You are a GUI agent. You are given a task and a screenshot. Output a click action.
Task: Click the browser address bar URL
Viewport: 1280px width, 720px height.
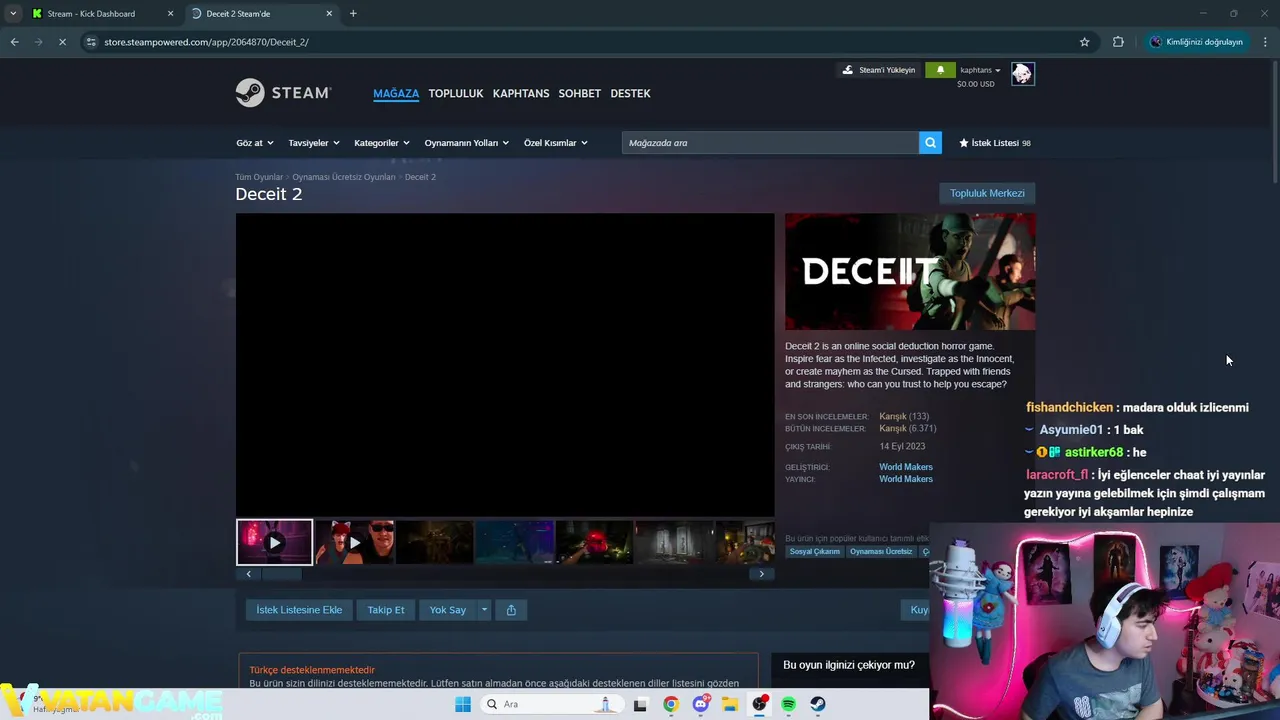click(206, 42)
